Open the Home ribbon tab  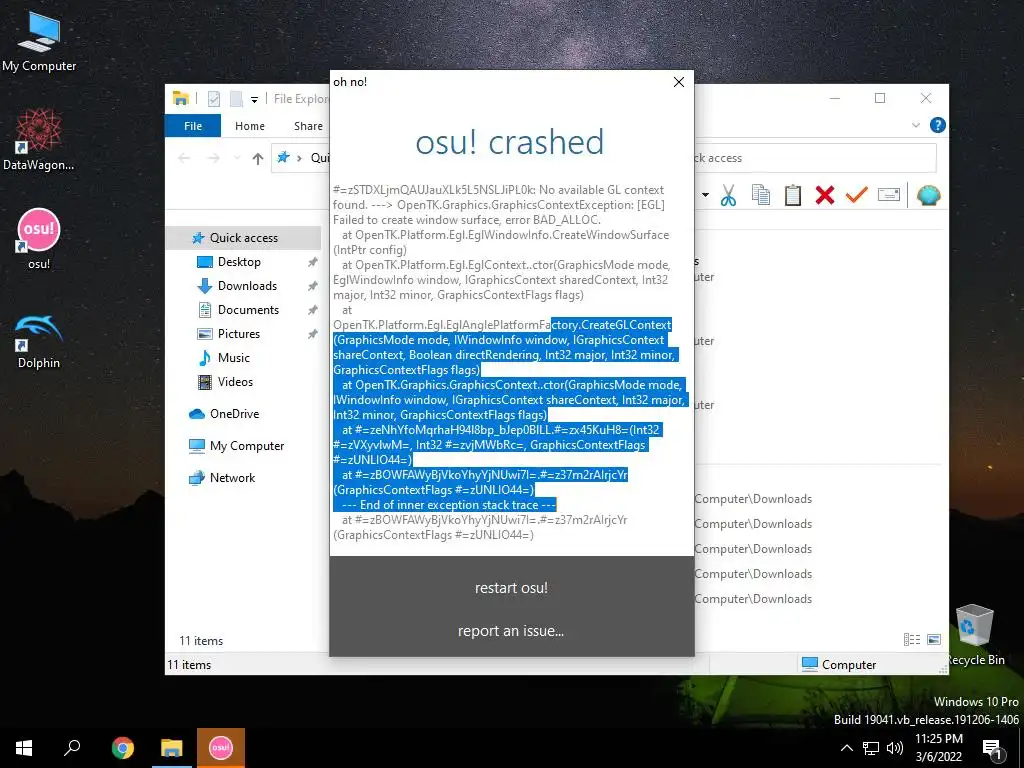click(249, 125)
